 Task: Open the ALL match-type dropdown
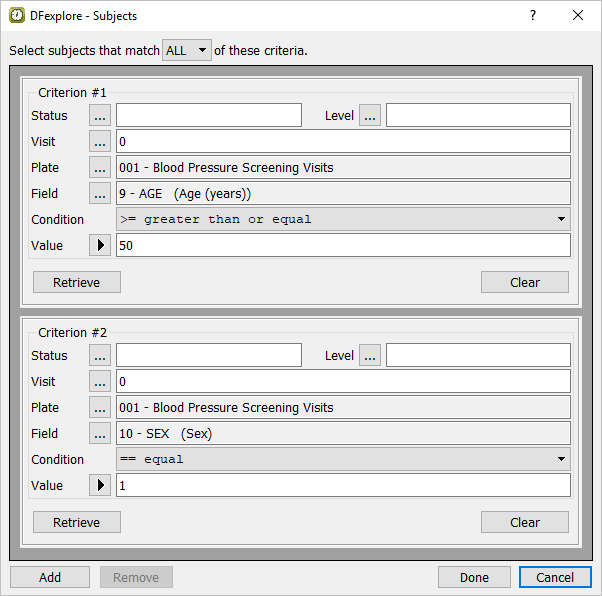click(x=188, y=50)
